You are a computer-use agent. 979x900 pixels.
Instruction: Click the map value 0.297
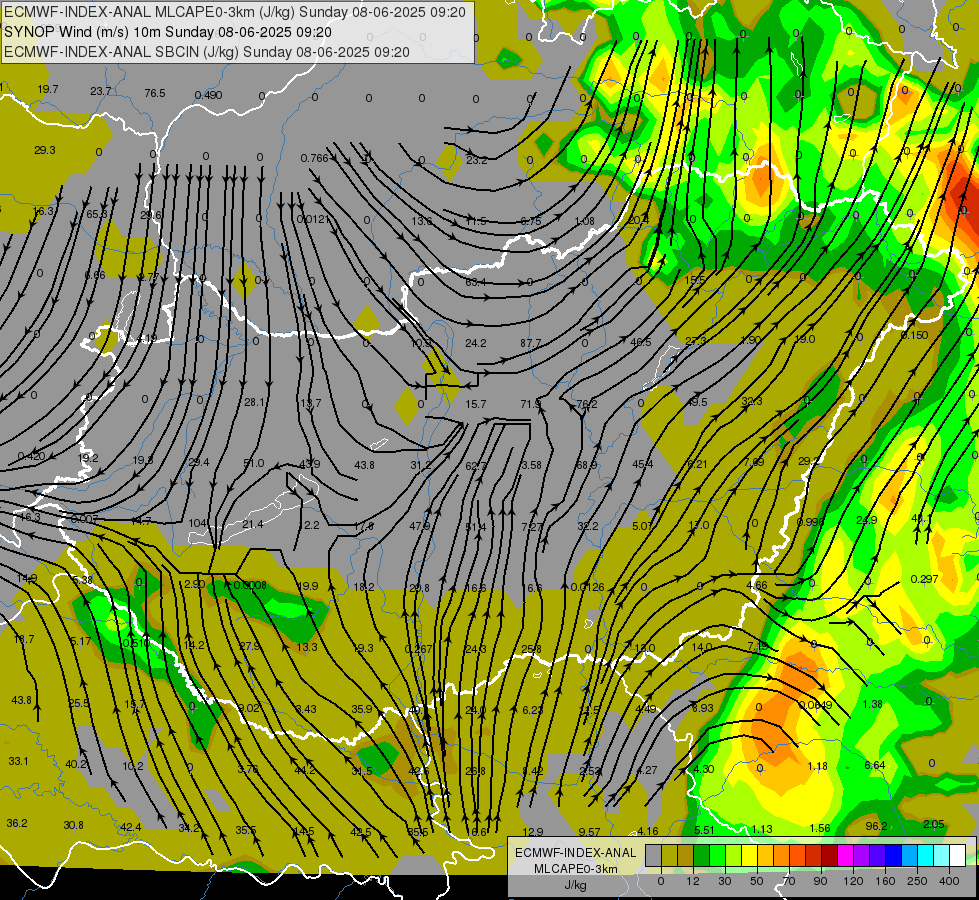tap(925, 579)
